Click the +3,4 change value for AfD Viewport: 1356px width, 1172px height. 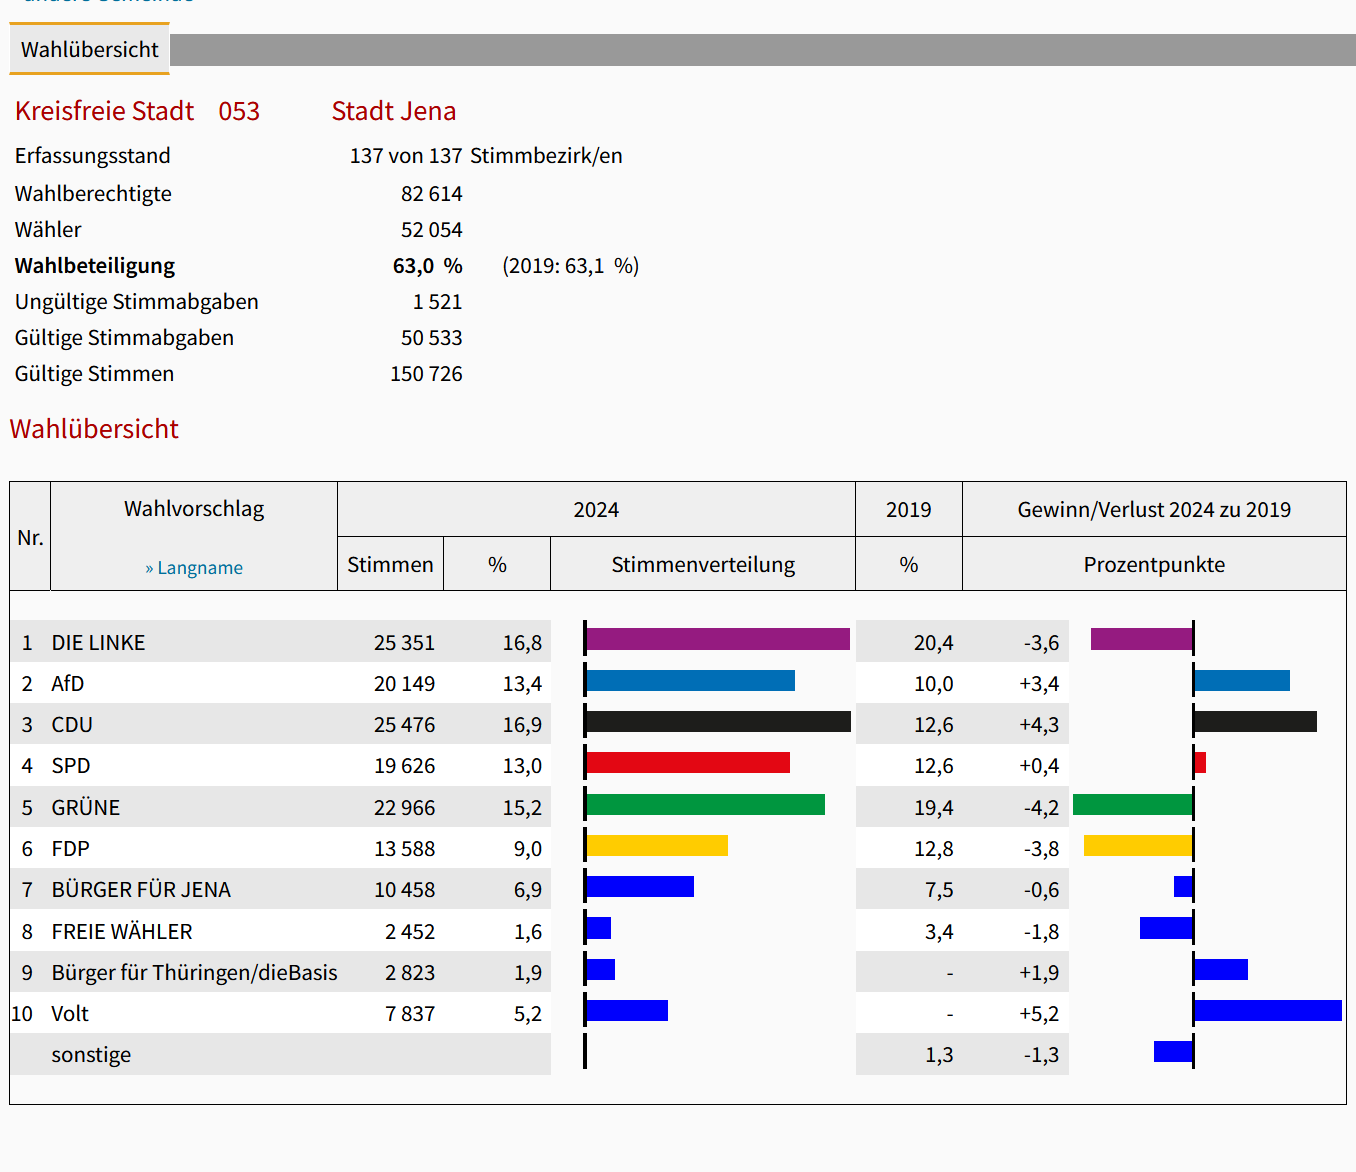1039,684
